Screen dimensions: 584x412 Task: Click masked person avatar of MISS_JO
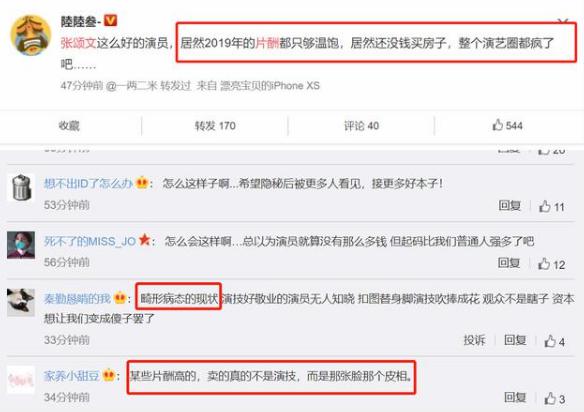21,245
